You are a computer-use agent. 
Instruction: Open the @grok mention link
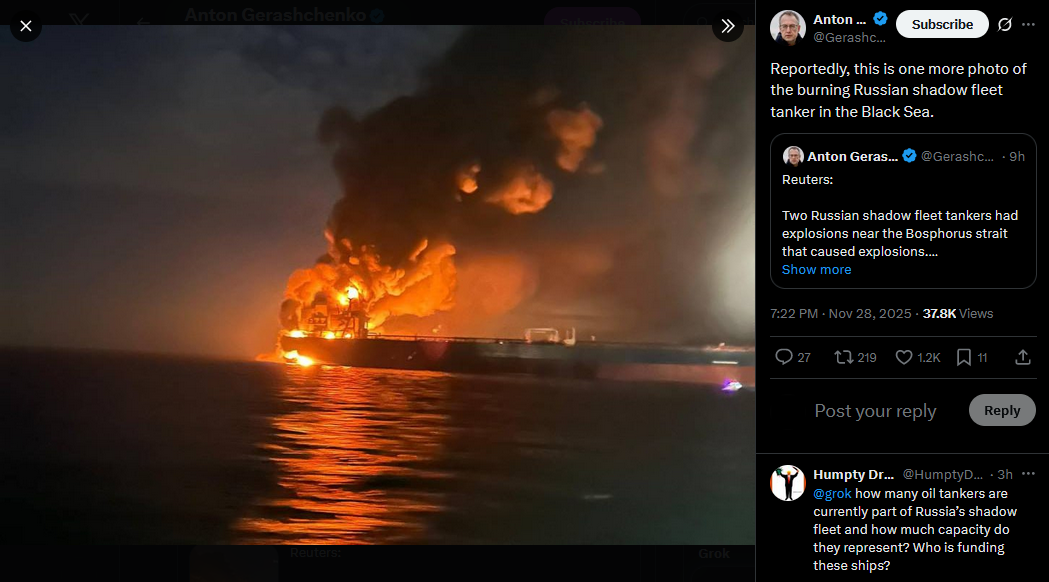832,494
